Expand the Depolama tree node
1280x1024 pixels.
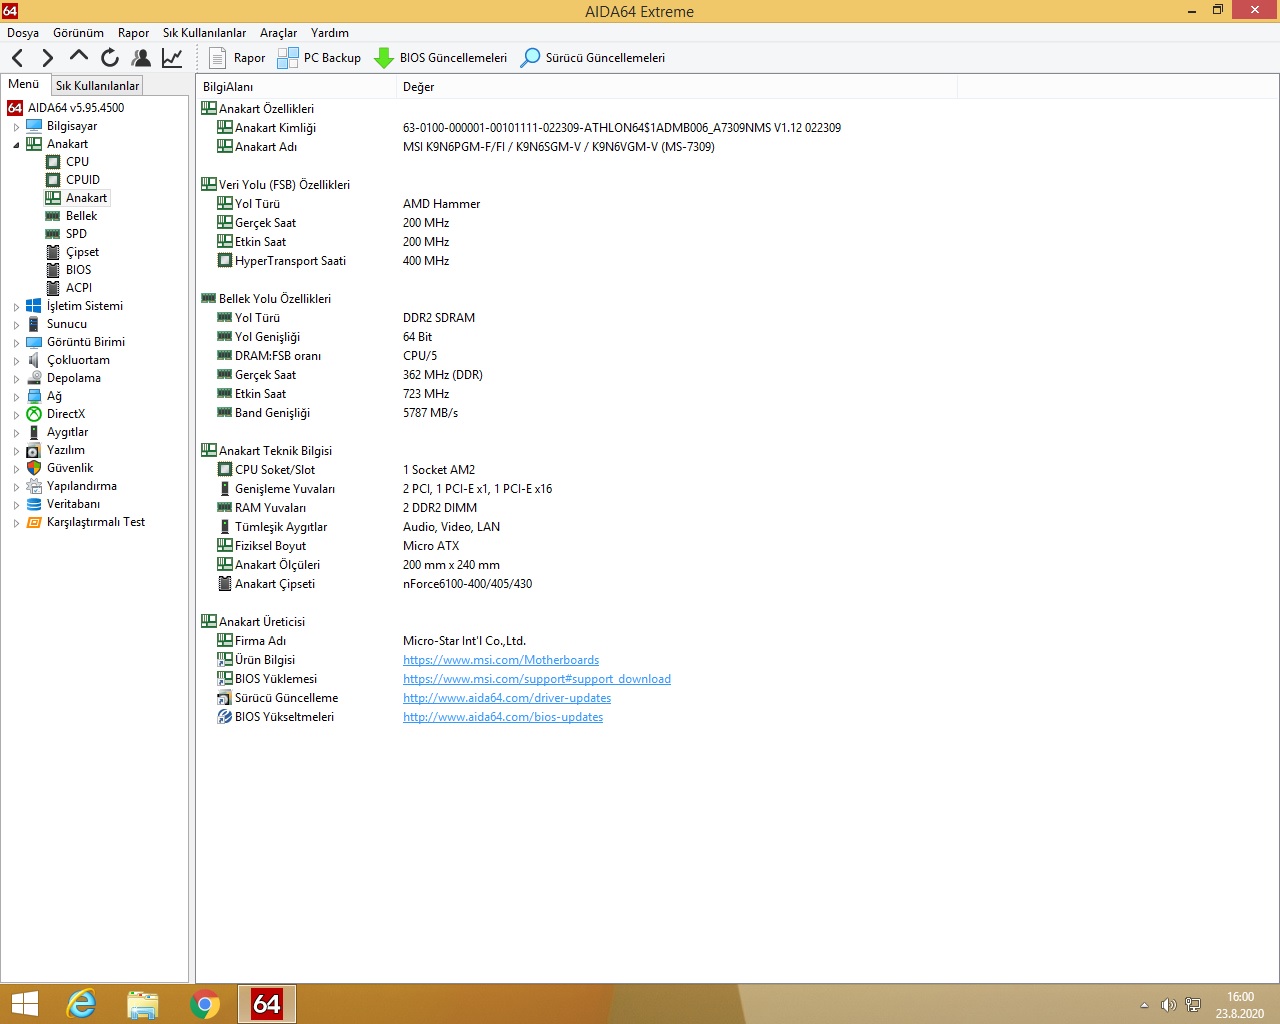click(16, 379)
